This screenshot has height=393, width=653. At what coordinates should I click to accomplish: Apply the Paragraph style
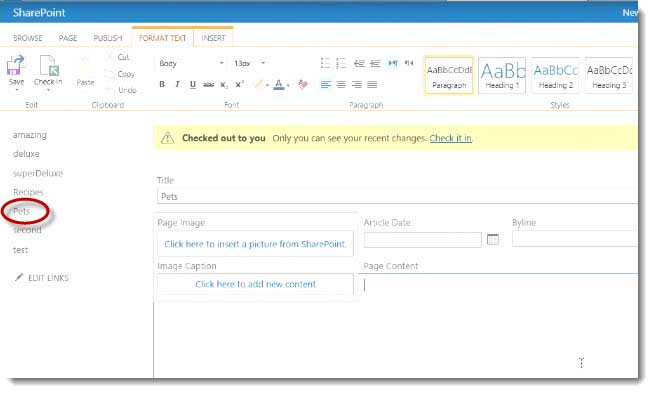449,75
